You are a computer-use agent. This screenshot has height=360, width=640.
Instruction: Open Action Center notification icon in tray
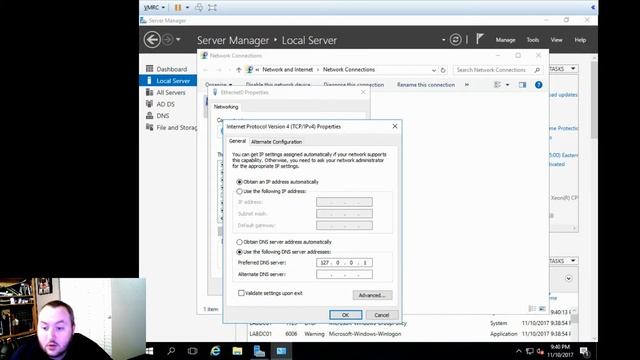(584, 351)
